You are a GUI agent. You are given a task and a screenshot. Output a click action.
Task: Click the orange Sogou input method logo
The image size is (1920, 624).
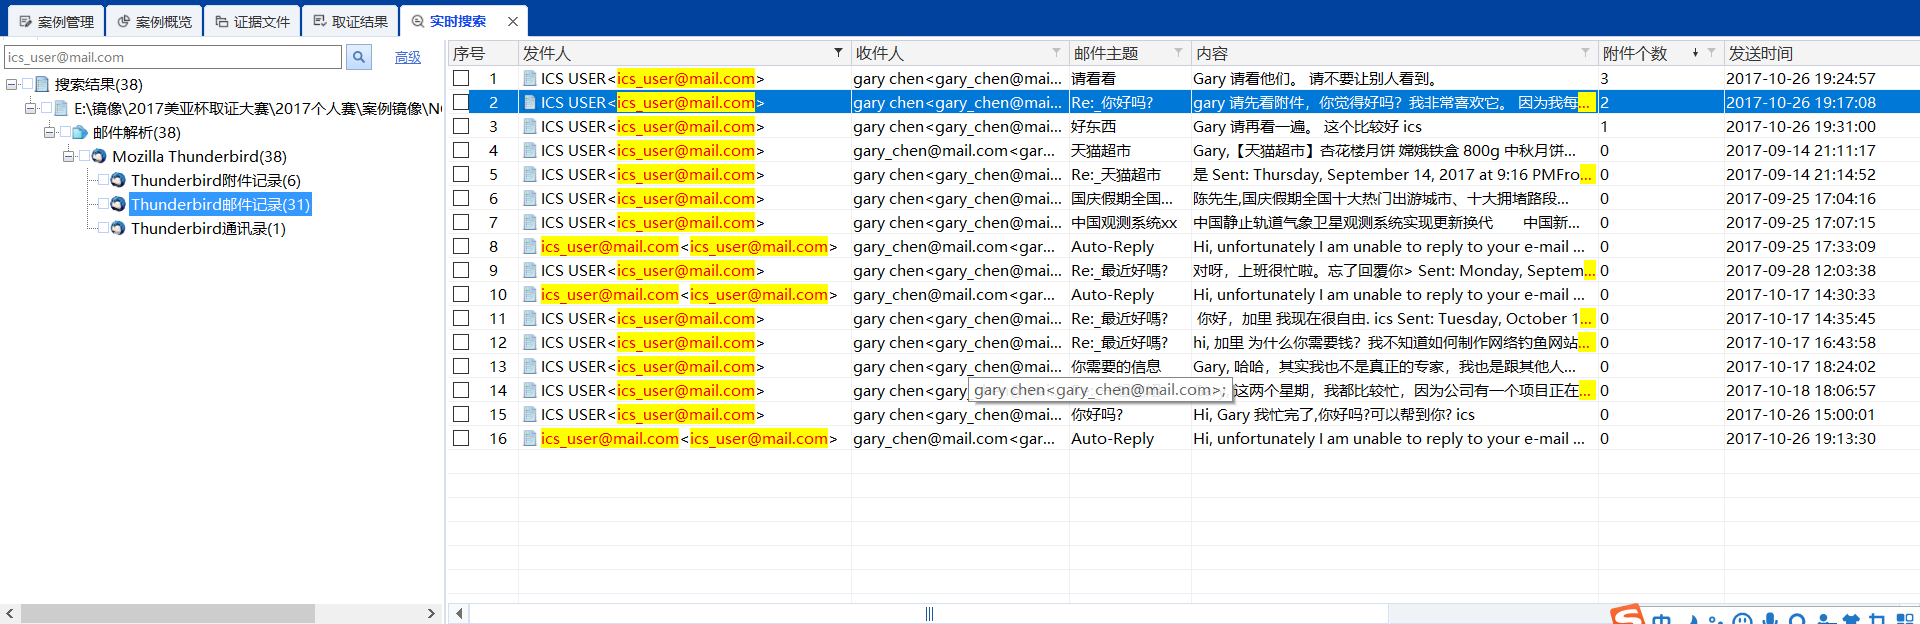[1627, 614]
